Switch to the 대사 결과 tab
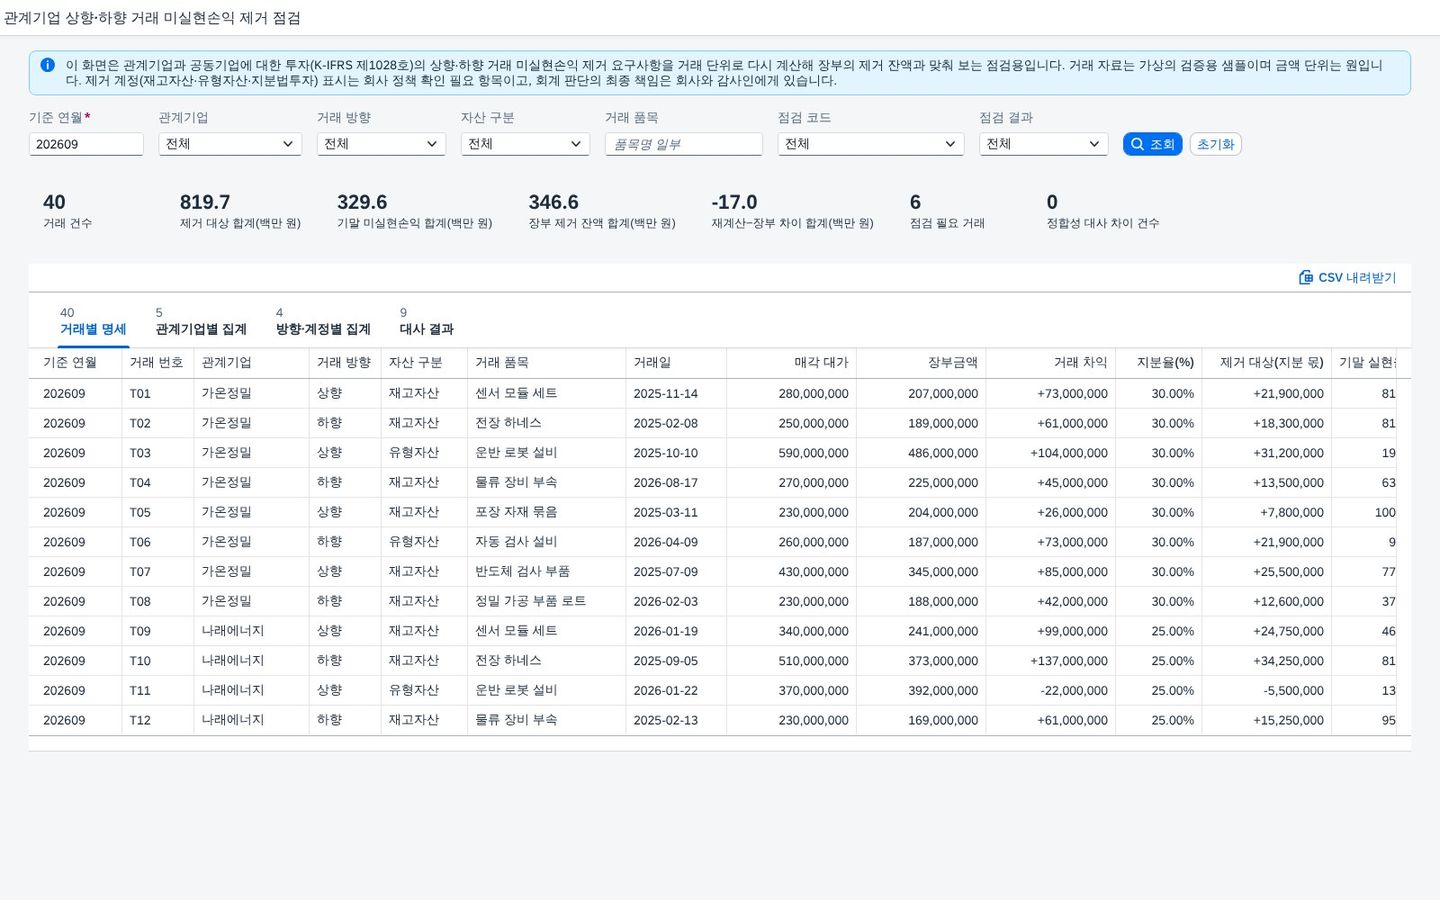Screen dimensions: 1440x900 427,321
